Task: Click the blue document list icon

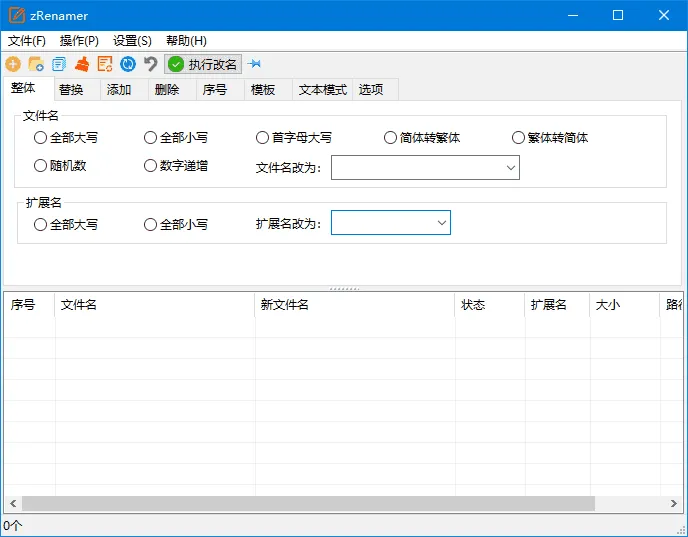Action: (59, 64)
